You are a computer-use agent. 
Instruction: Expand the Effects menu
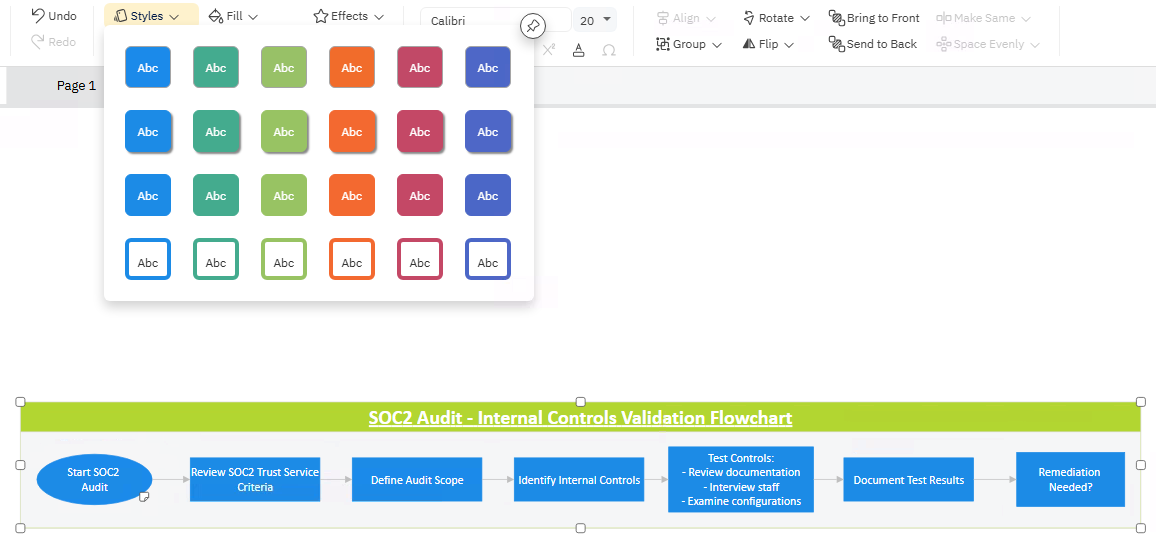pyautogui.click(x=348, y=16)
